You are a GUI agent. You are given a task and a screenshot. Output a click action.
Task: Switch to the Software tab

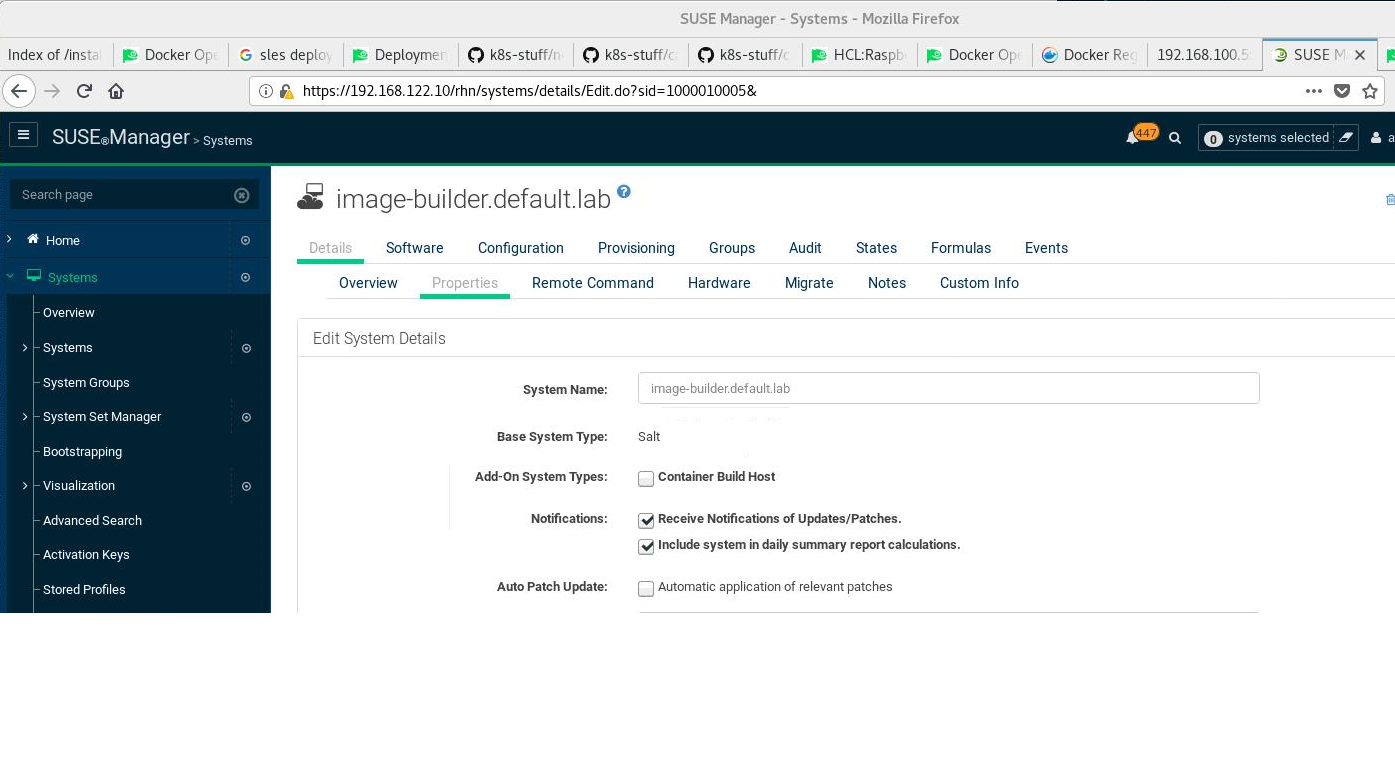tap(414, 248)
